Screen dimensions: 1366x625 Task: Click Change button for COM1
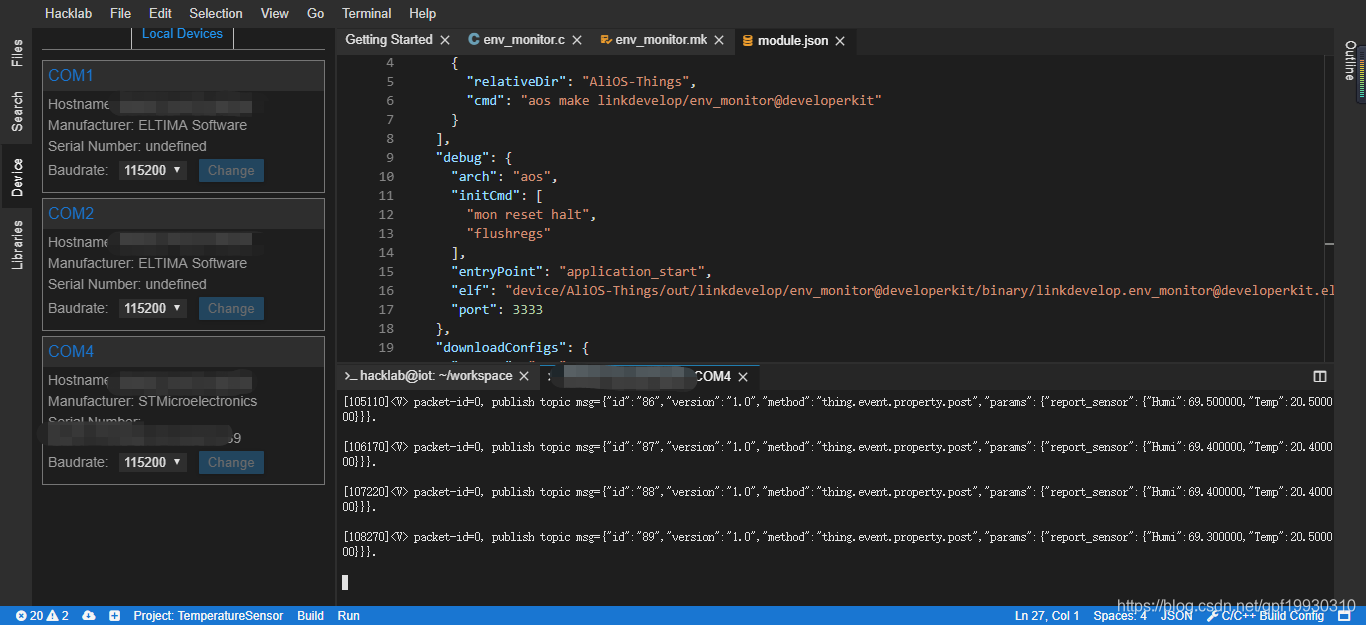pos(231,171)
